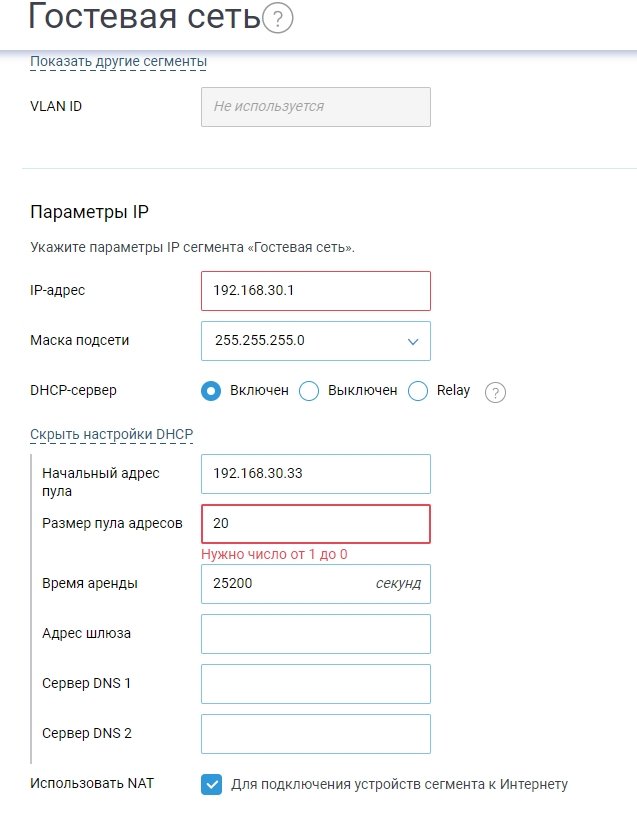Click Время аренды seconds field

(x=316, y=584)
